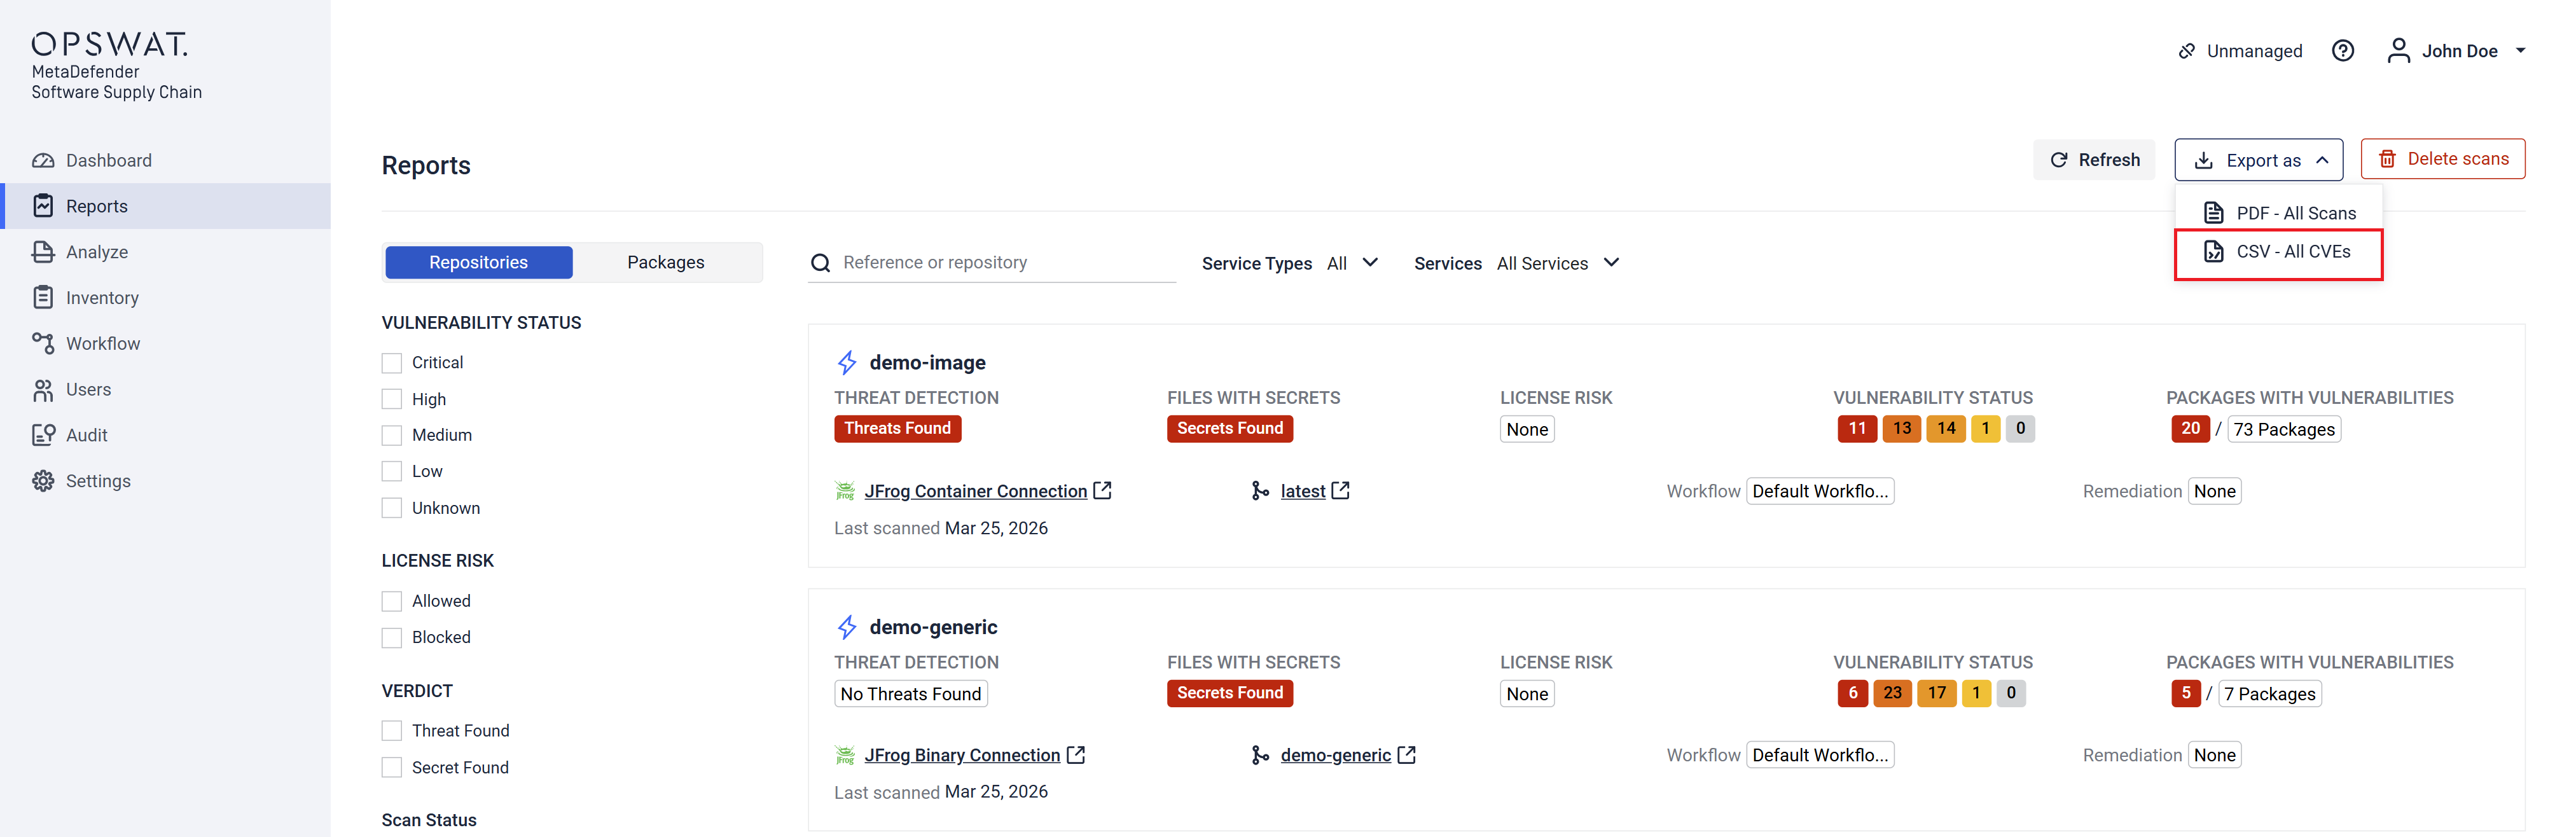Click the Workflow icon in sidebar
2576x837 pixels.
point(43,344)
